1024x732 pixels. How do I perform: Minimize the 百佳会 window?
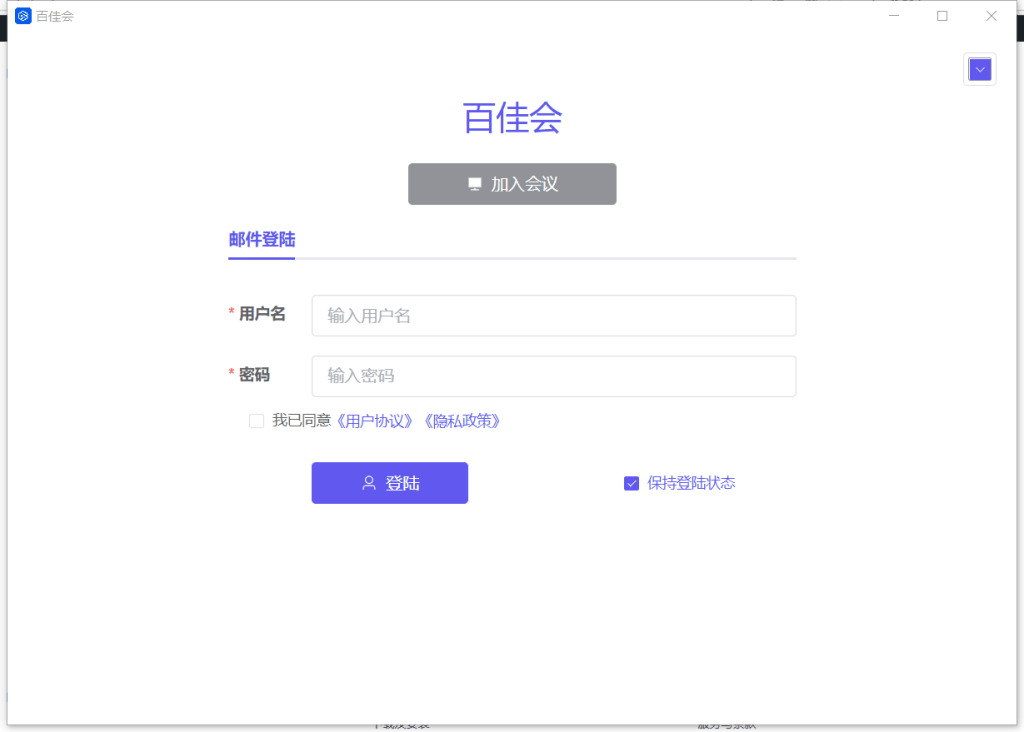[x=894, y=16]
